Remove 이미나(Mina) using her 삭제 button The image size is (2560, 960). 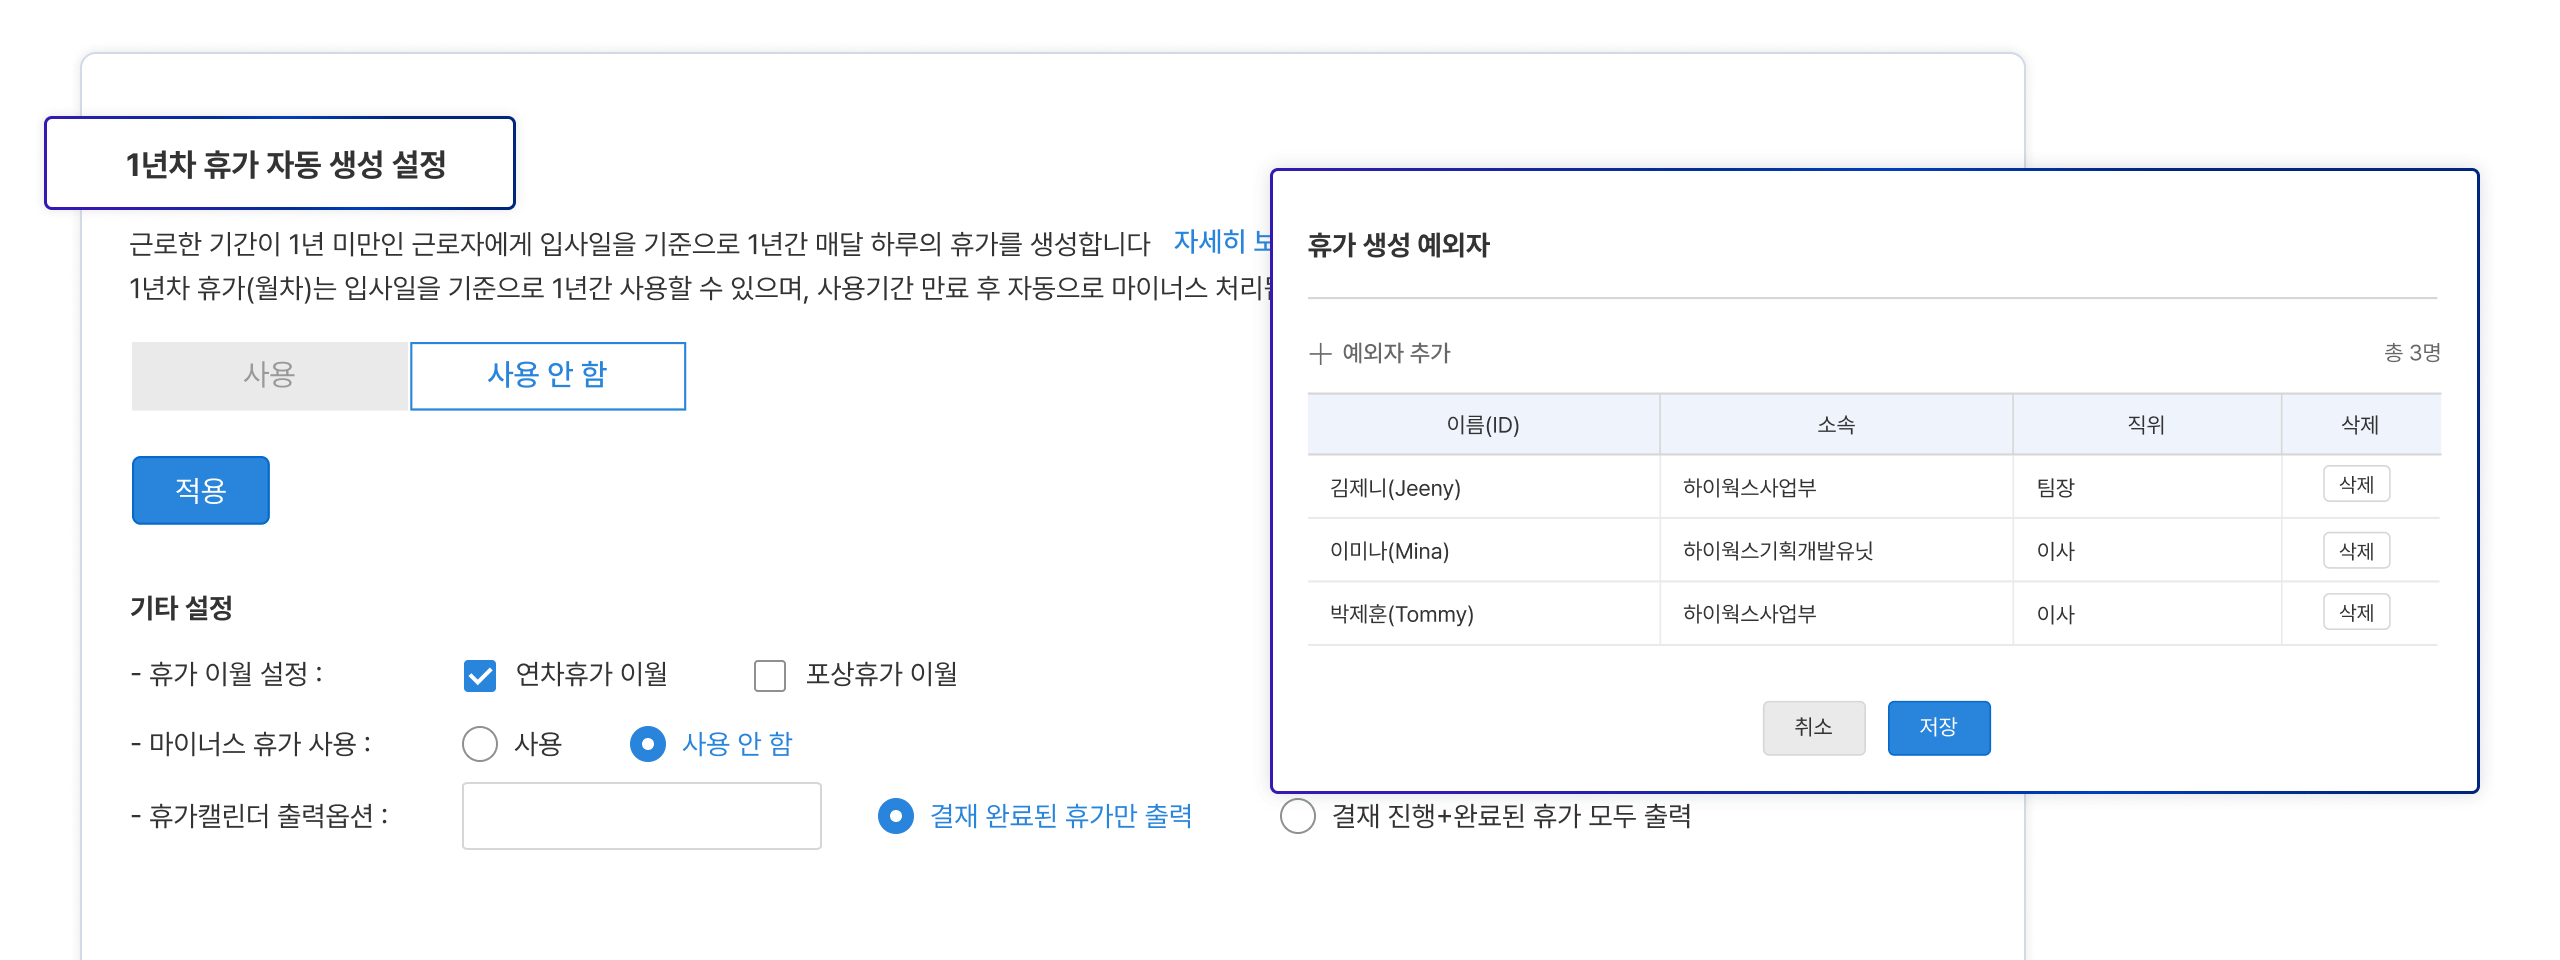pyautogui.click(x=2356, y=550)
